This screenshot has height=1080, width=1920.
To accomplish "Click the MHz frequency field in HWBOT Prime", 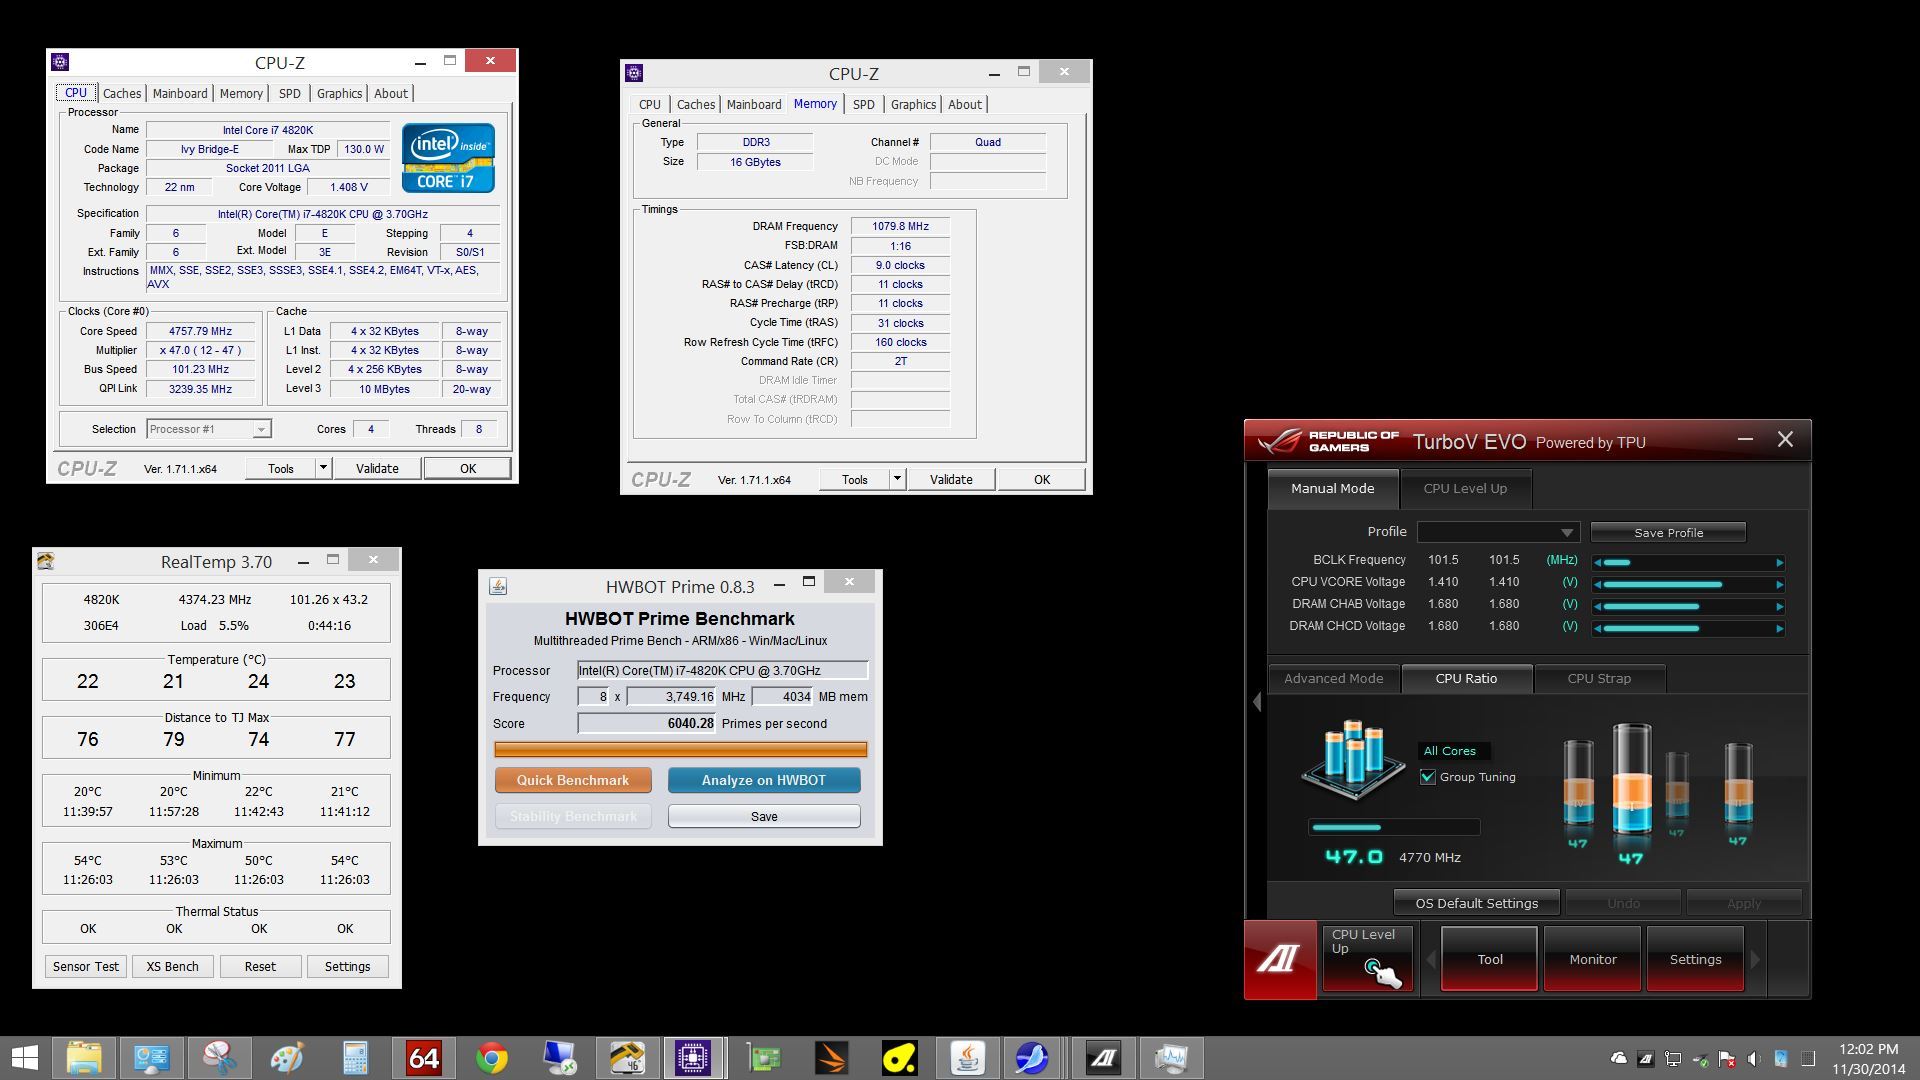I will [671, 697].
